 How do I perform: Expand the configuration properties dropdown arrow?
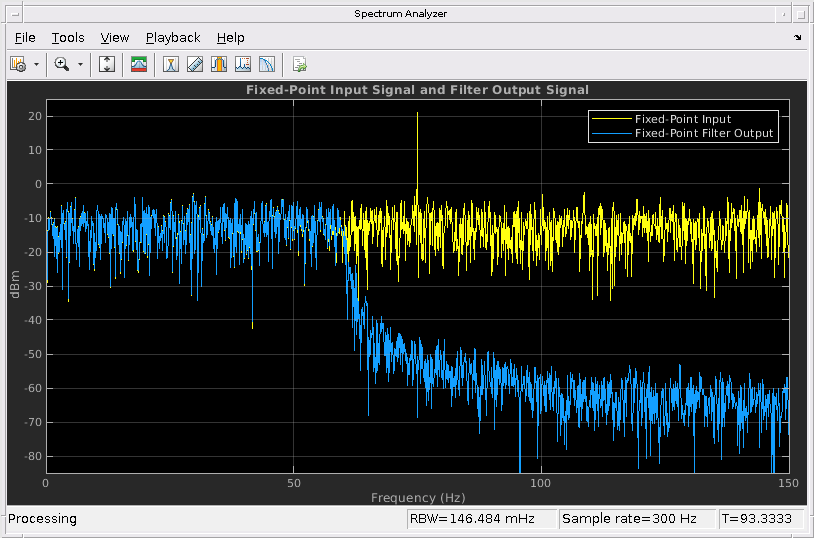(36, 64)
